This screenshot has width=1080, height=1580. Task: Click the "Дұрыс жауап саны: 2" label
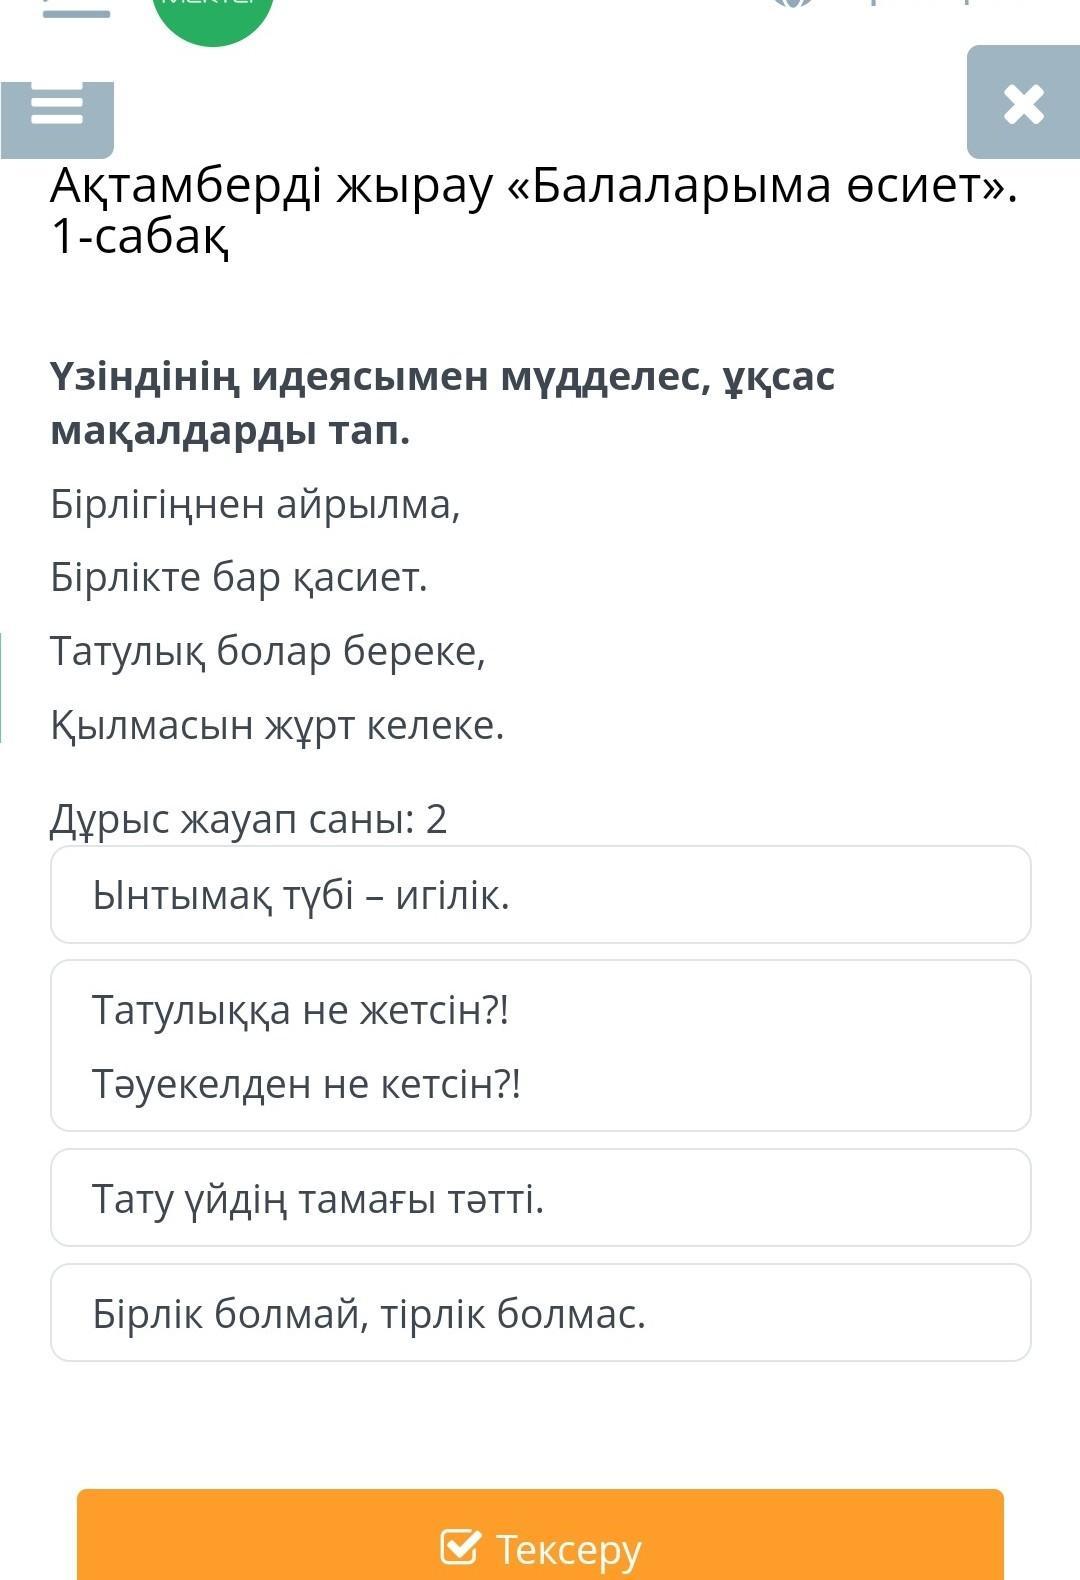point(248,819)
